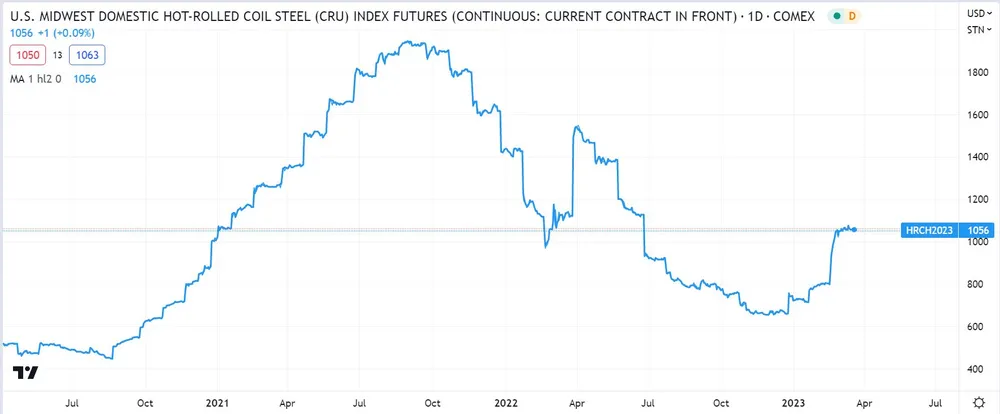Click the 2021 marker on time axis
The height and width of the screenshot is (414, 1000).
[219, 402]
